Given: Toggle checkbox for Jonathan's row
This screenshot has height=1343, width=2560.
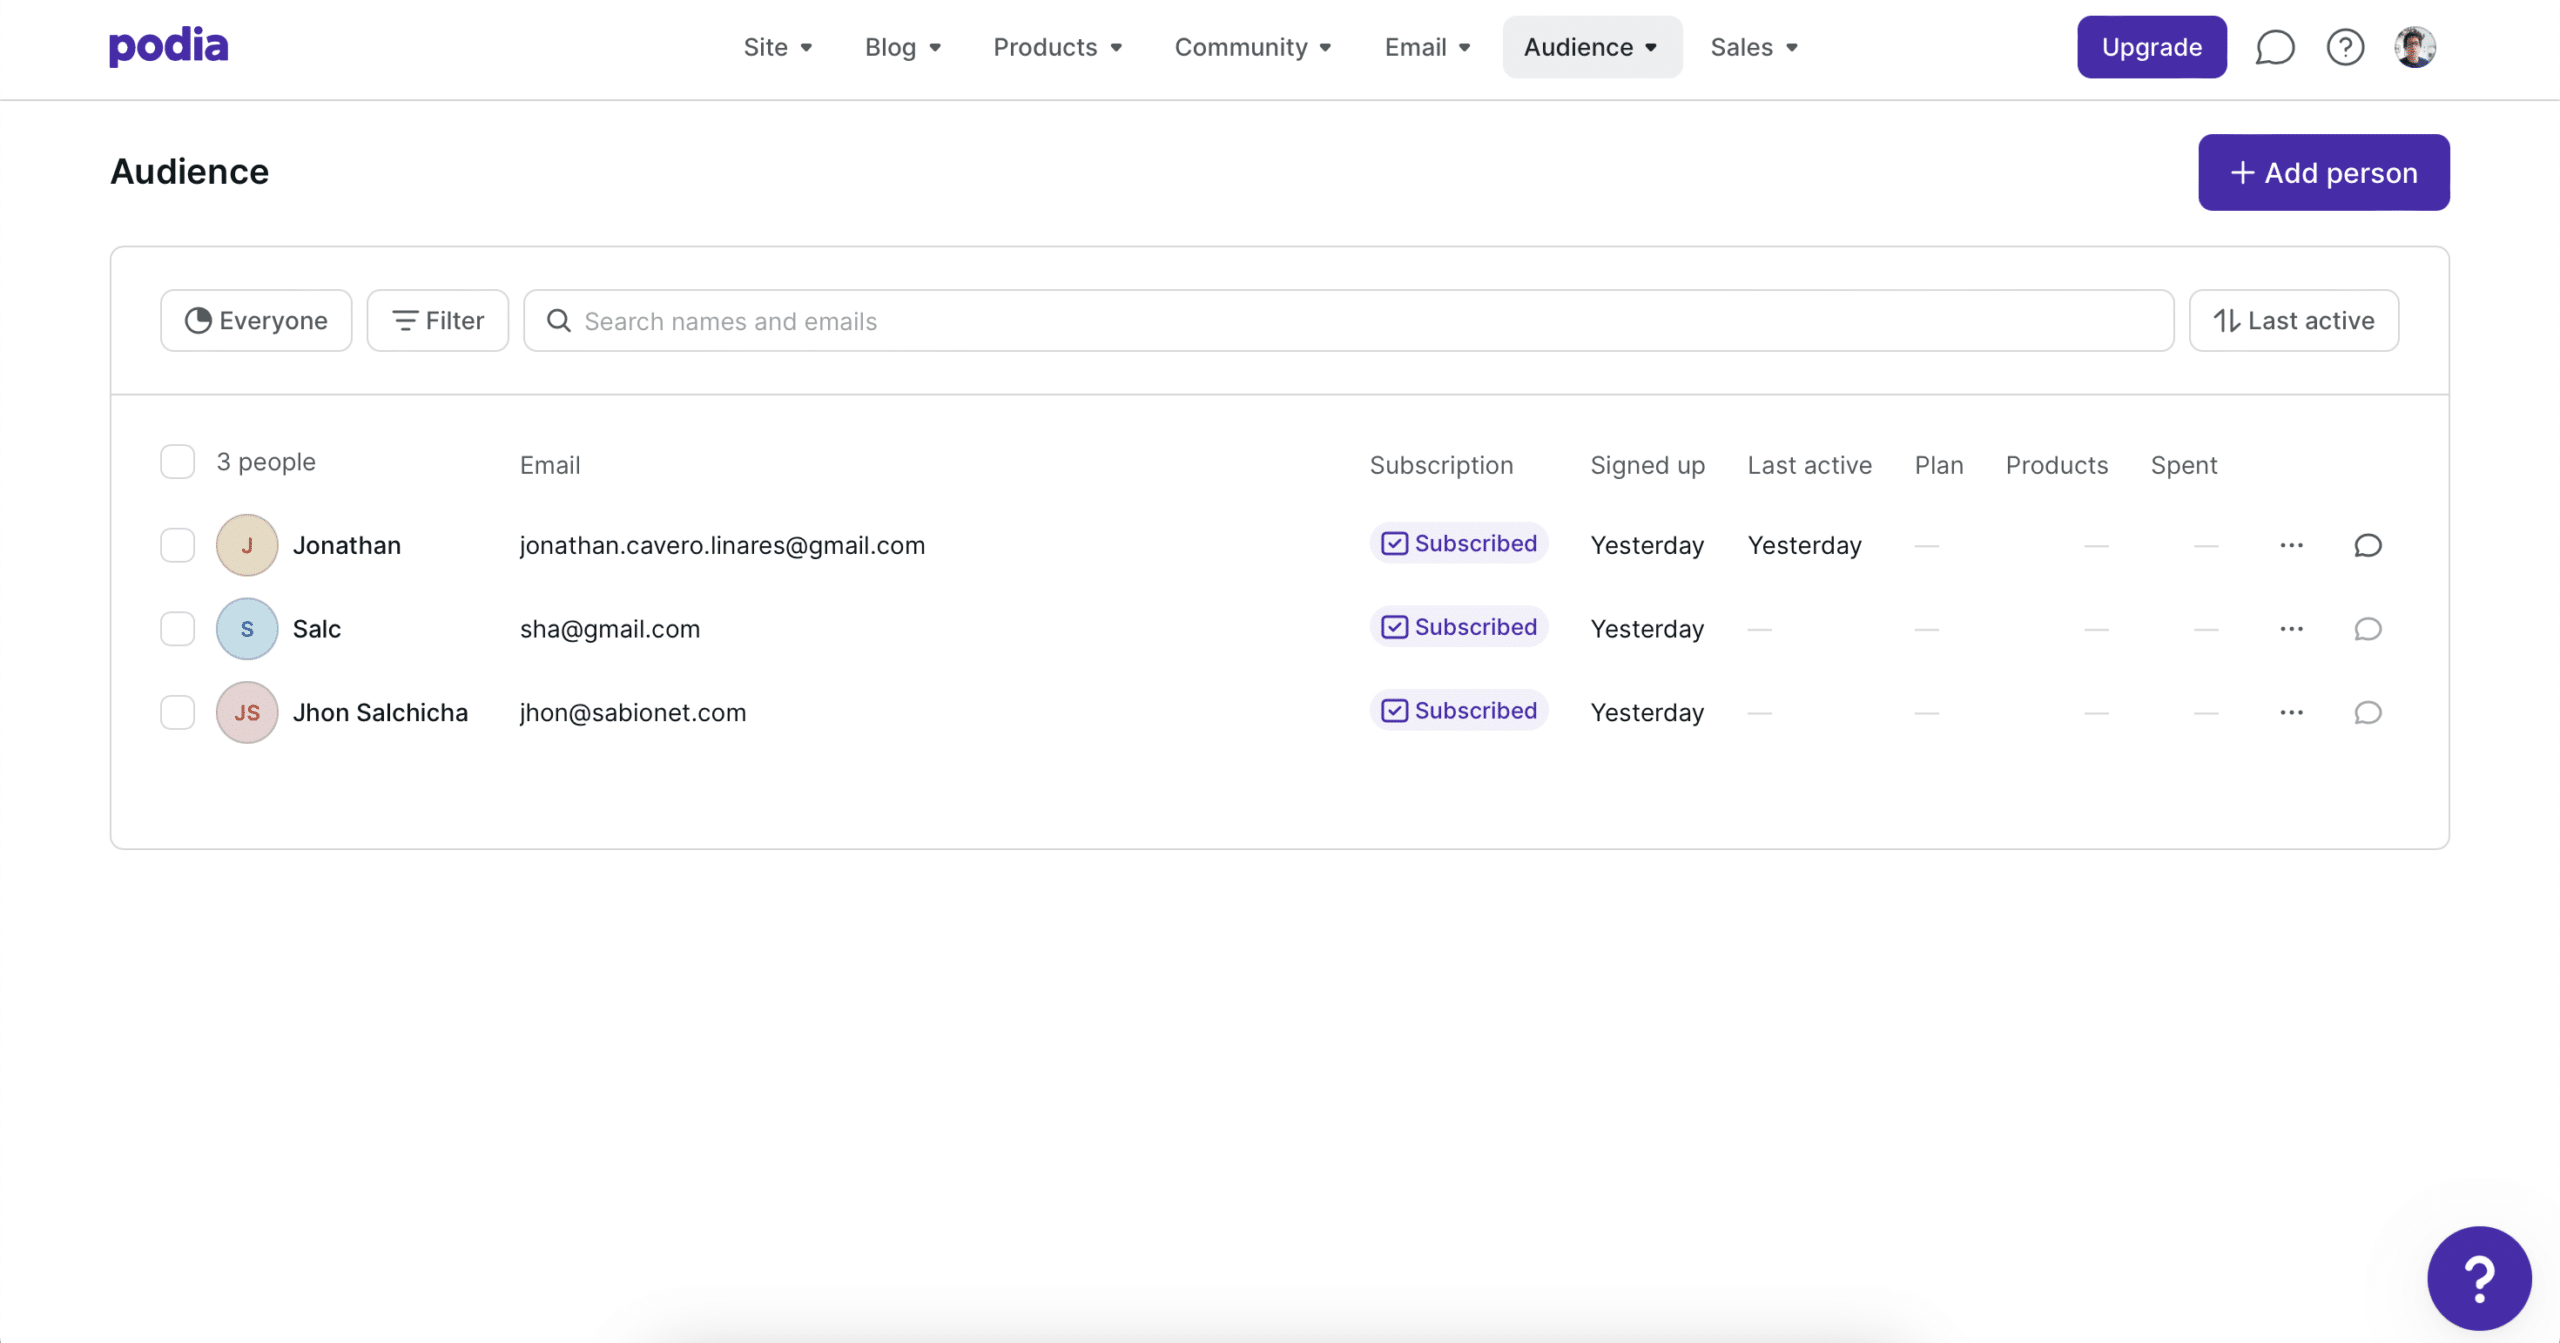Looking at the screenshot, I should click(x=178, y=544).
